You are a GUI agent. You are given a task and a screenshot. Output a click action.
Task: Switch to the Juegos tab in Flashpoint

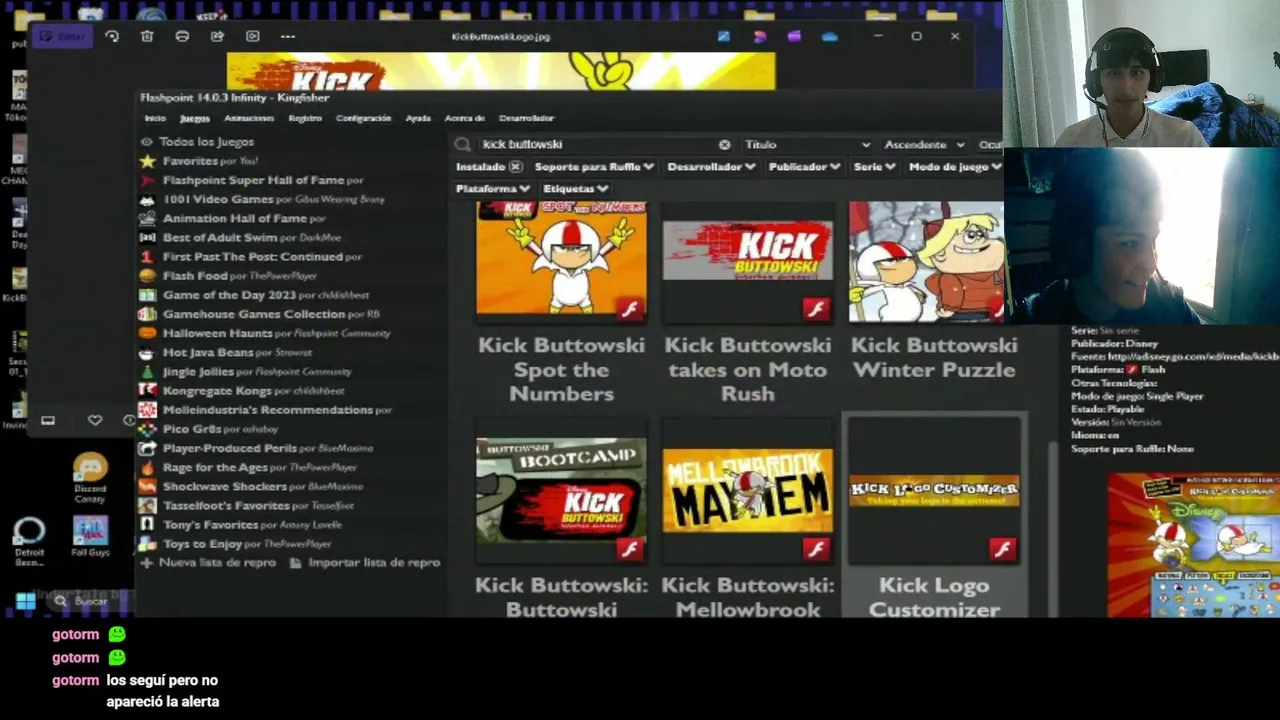coord(194,118)
